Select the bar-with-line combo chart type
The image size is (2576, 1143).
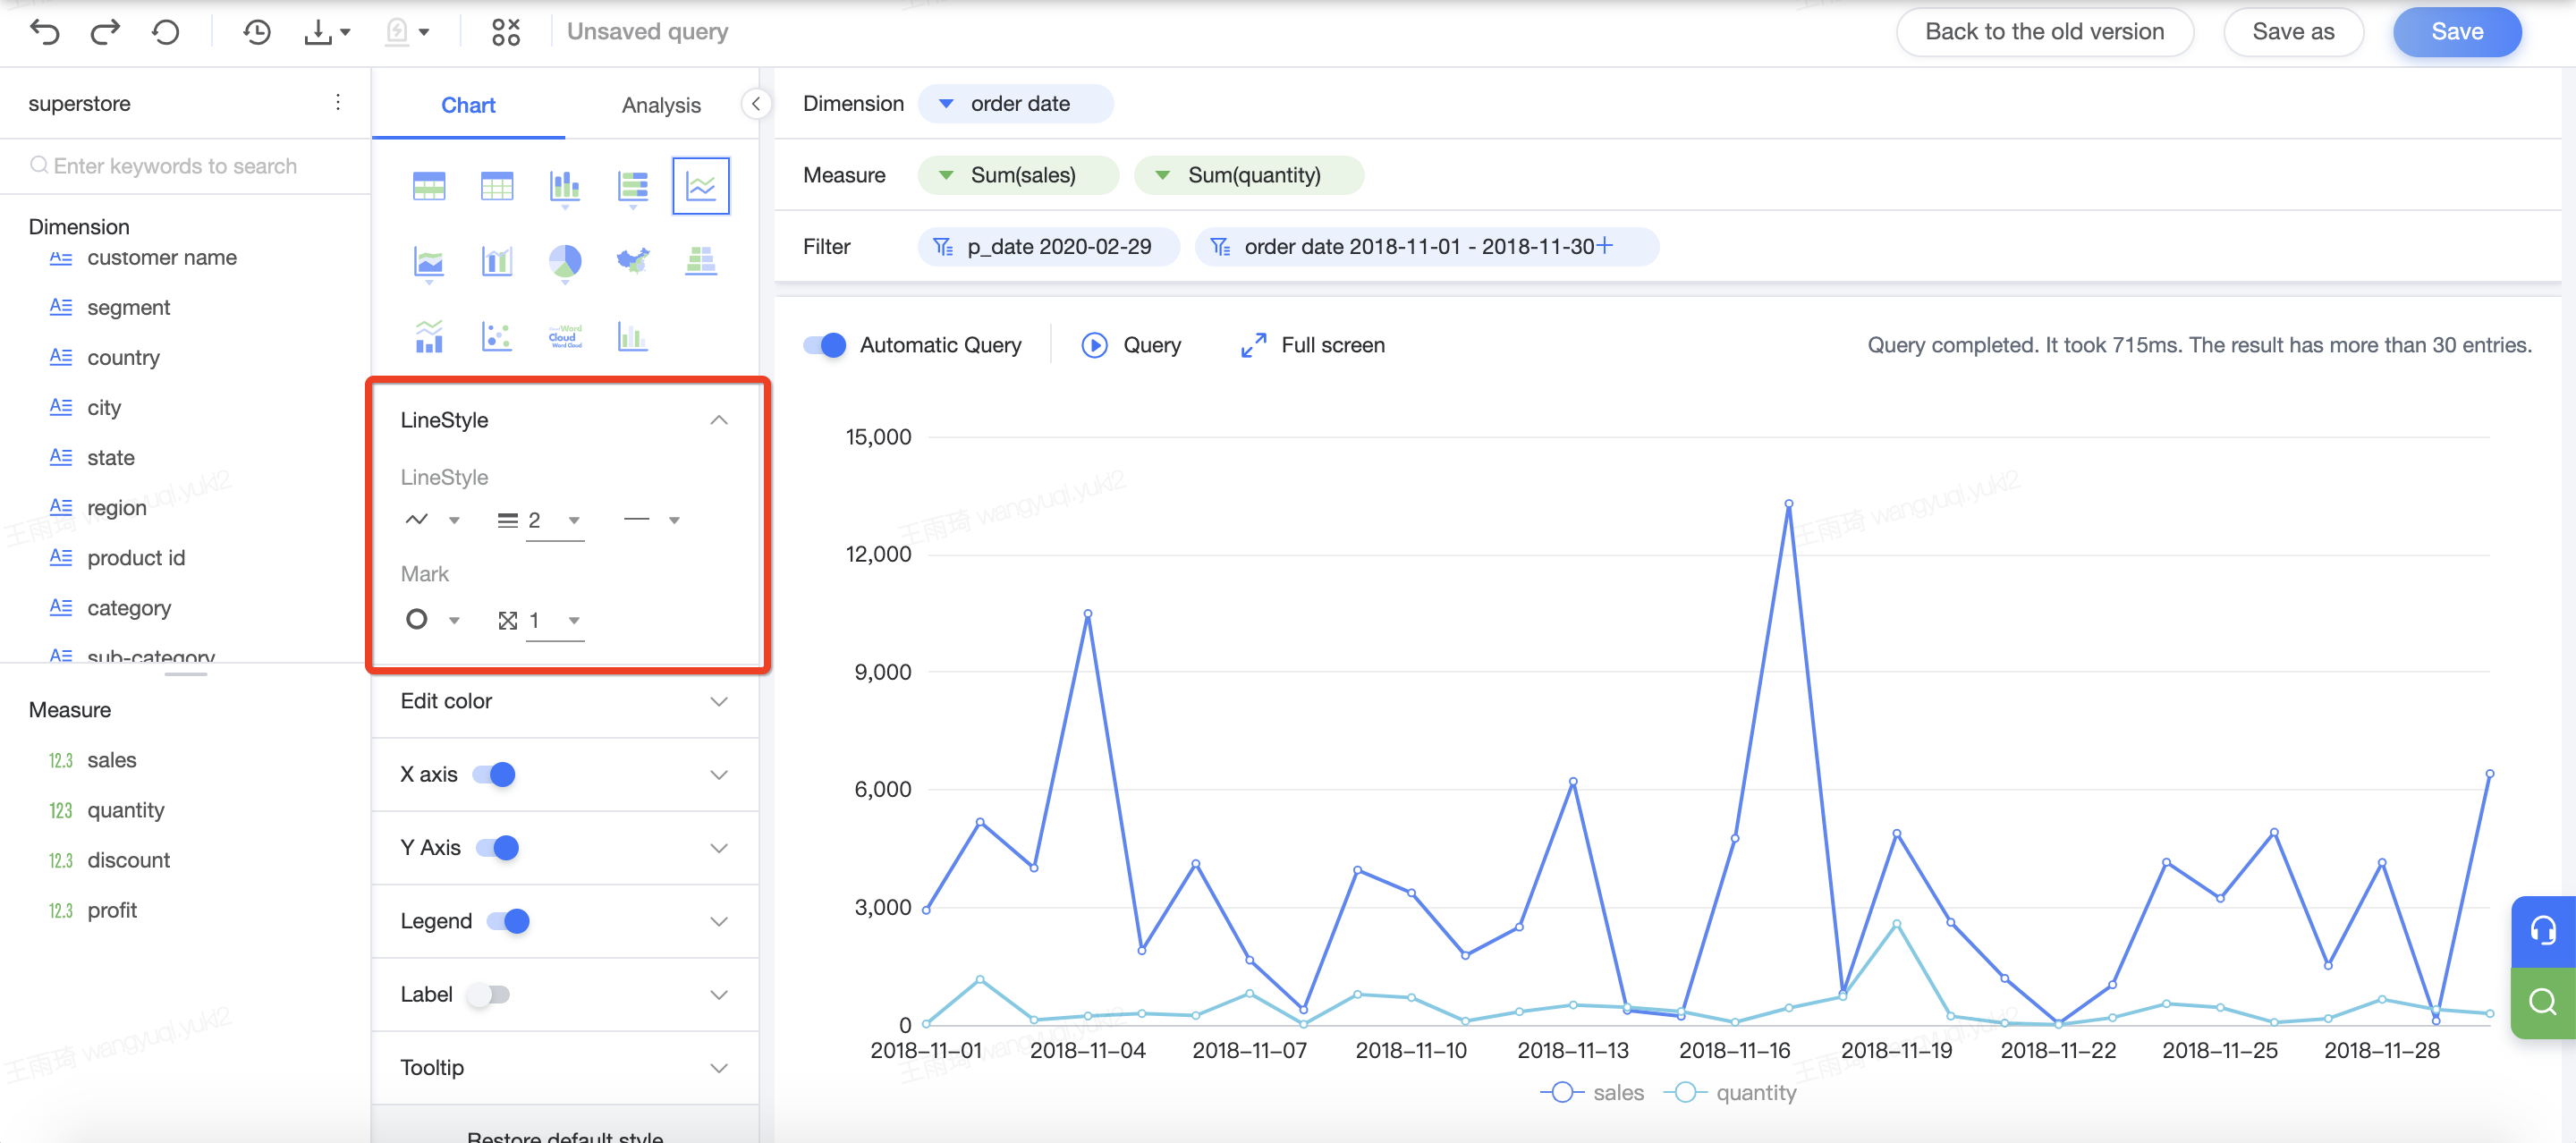click(497, 261)
